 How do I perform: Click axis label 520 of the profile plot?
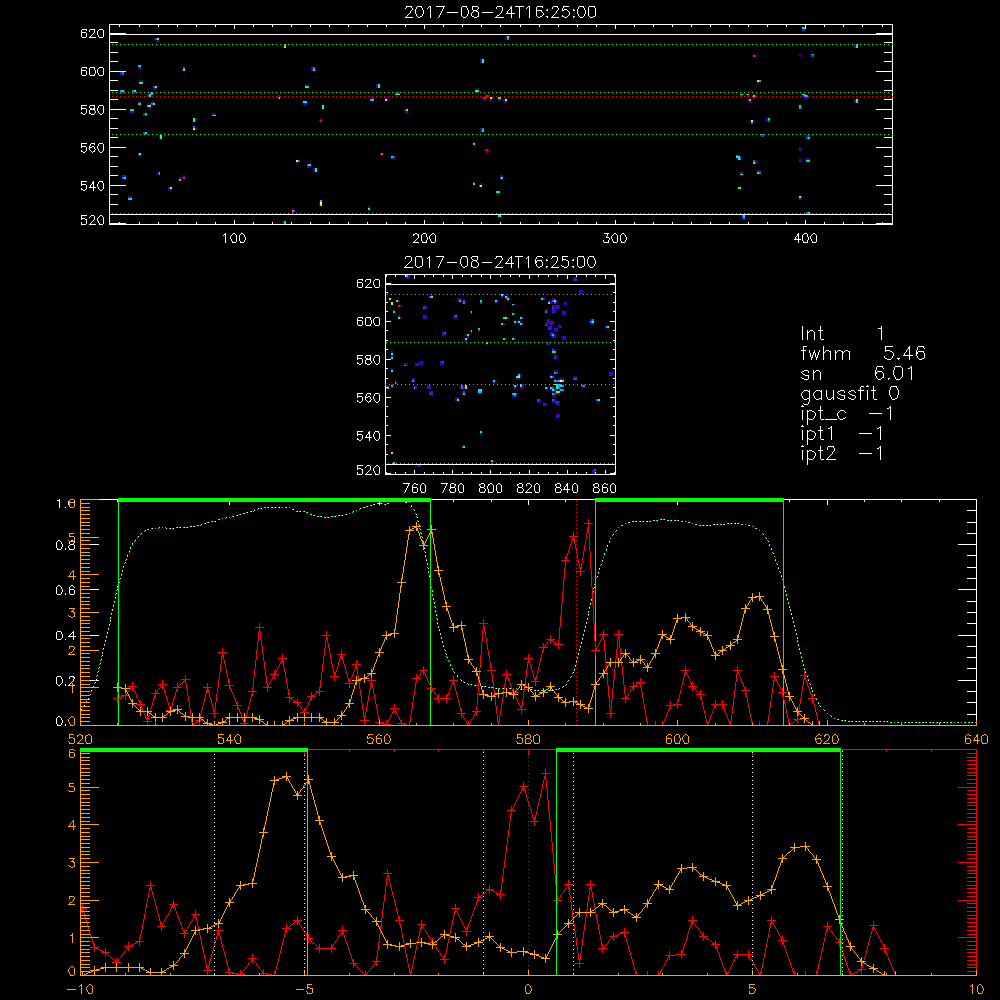tap(80, 740)
